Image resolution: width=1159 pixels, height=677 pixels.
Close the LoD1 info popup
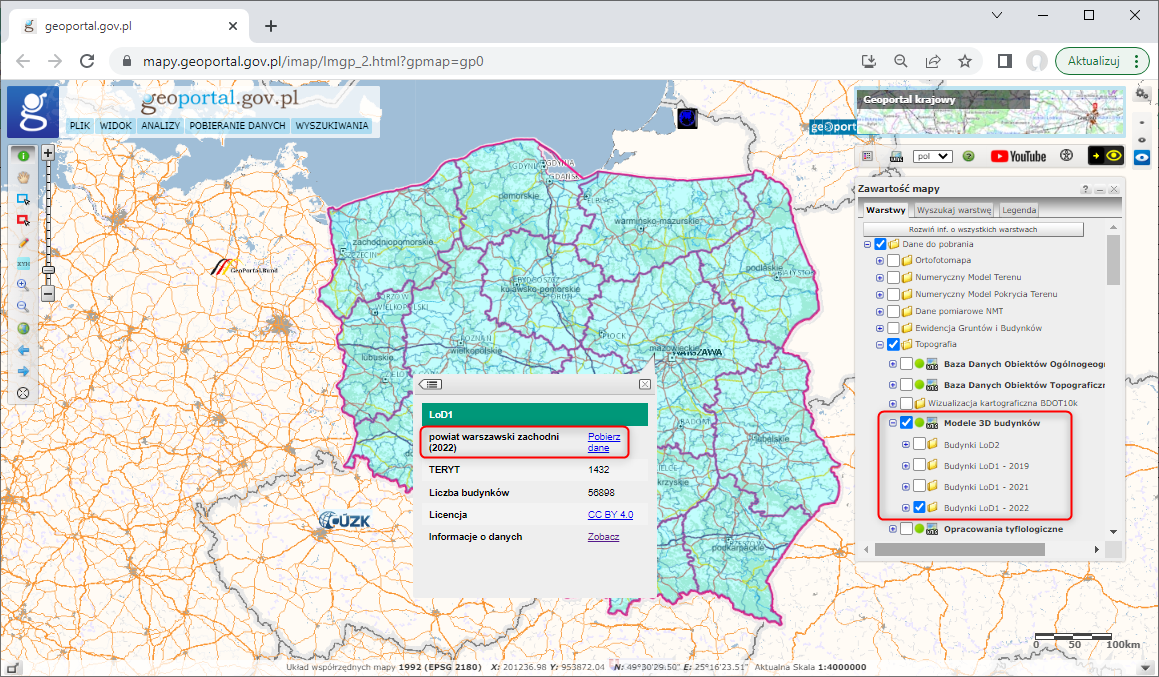(x=645, y=384)
